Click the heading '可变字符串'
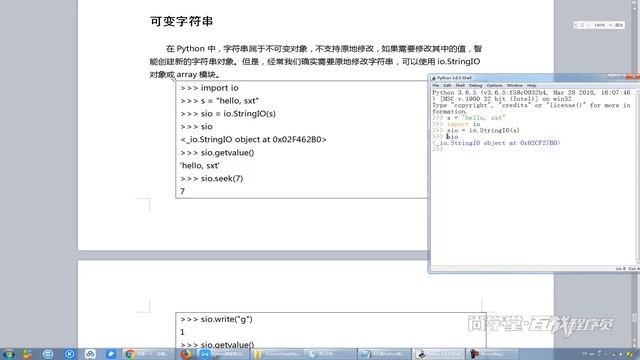 [181, 21]
